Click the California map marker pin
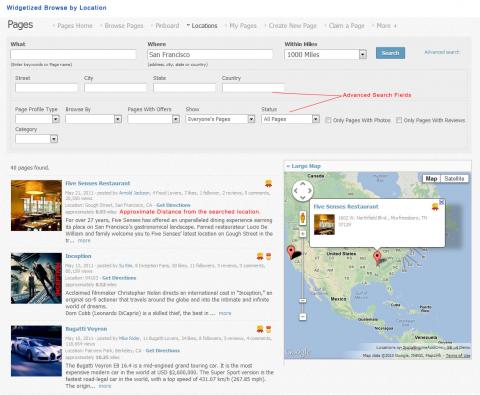This screenshot has width=480, height=395. 291,252
